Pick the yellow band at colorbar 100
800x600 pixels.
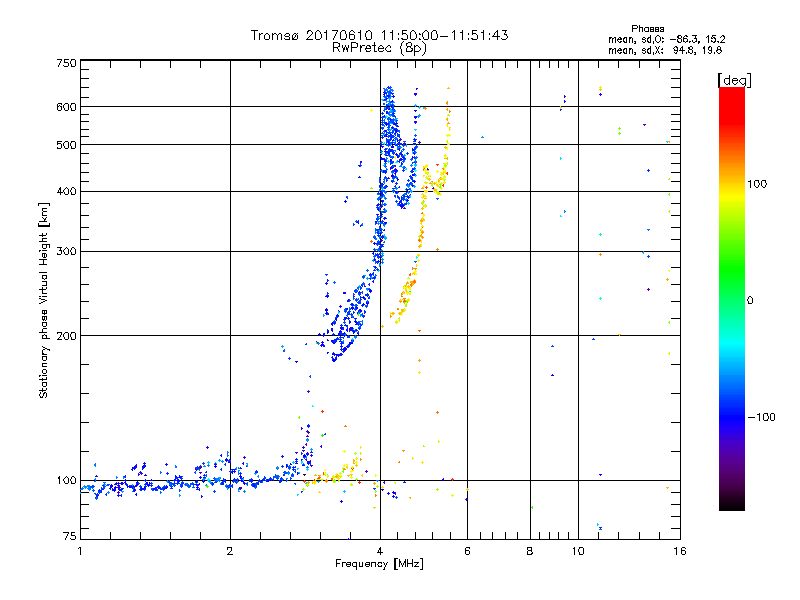click(x=731, y=184)
